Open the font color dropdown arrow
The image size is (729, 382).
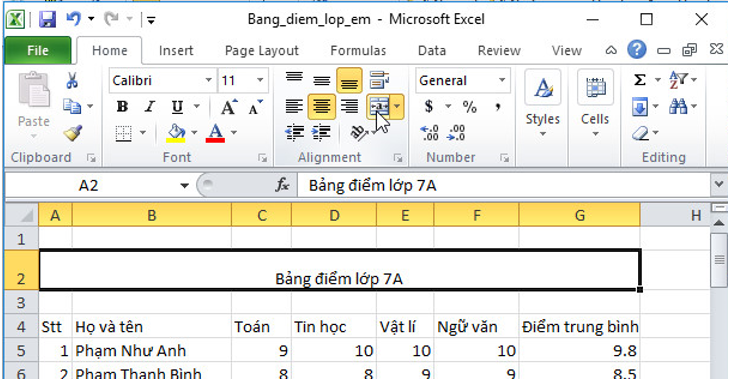click(x=234, y=133)
